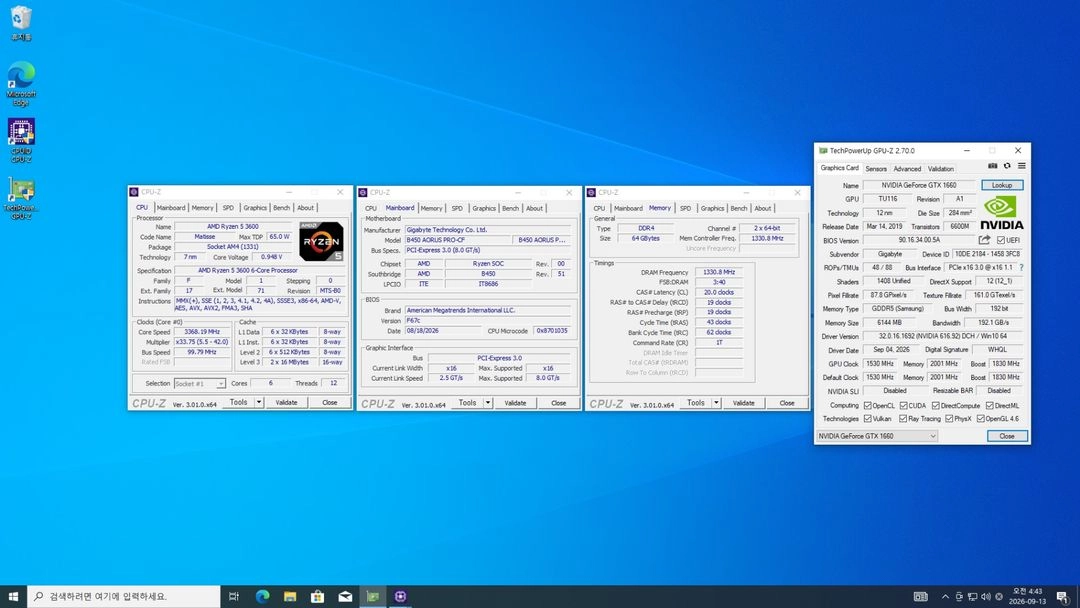Open the Socket #1 selection dropdown
The image size is (1080, 608).
pos(199,384)
